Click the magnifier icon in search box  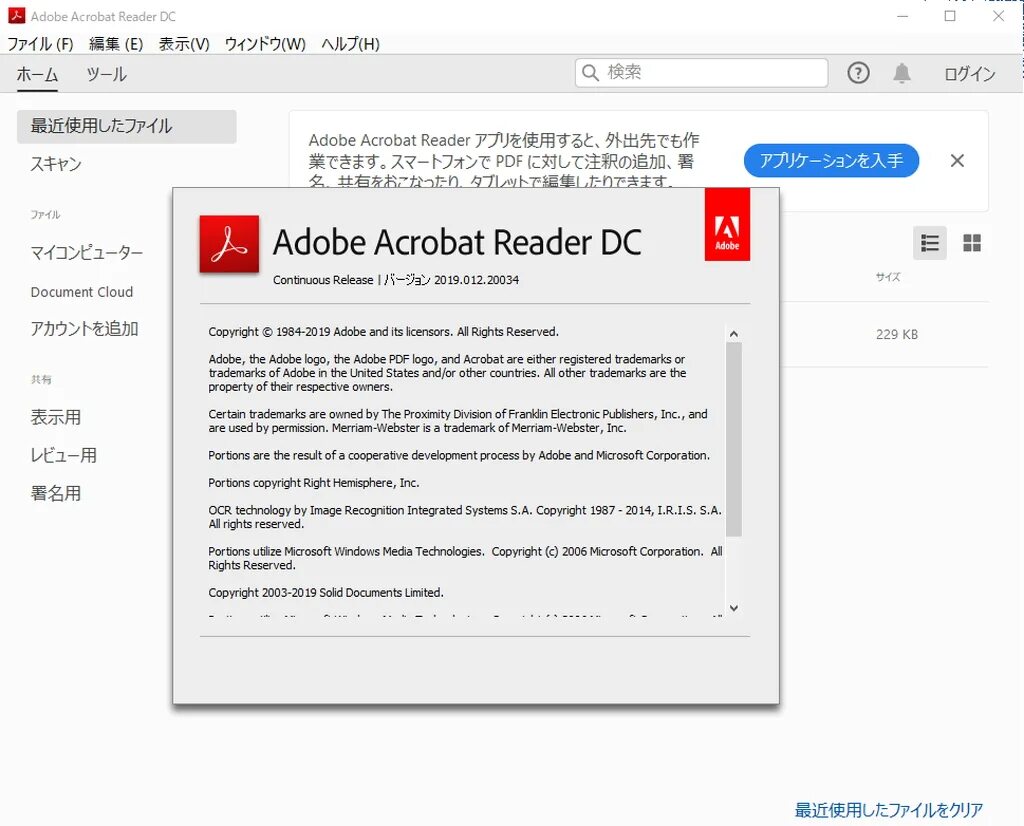click(x=590, y=72)
